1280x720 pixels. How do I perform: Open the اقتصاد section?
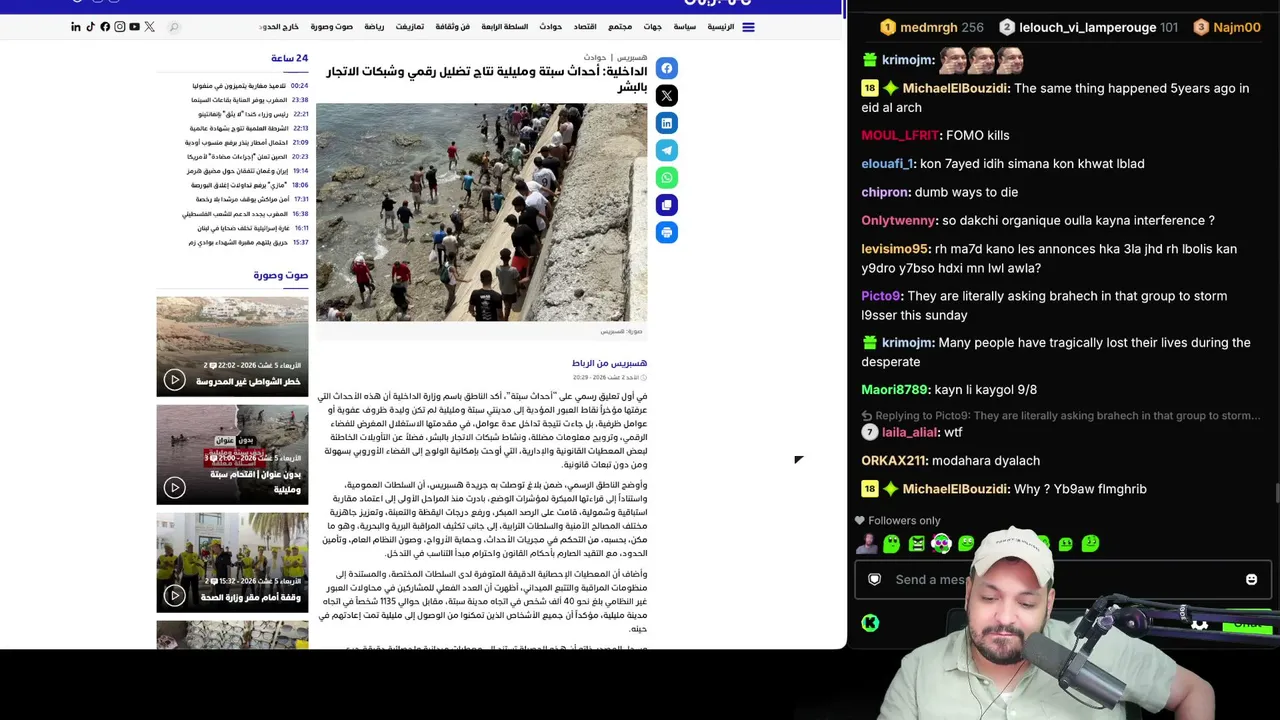585,27
